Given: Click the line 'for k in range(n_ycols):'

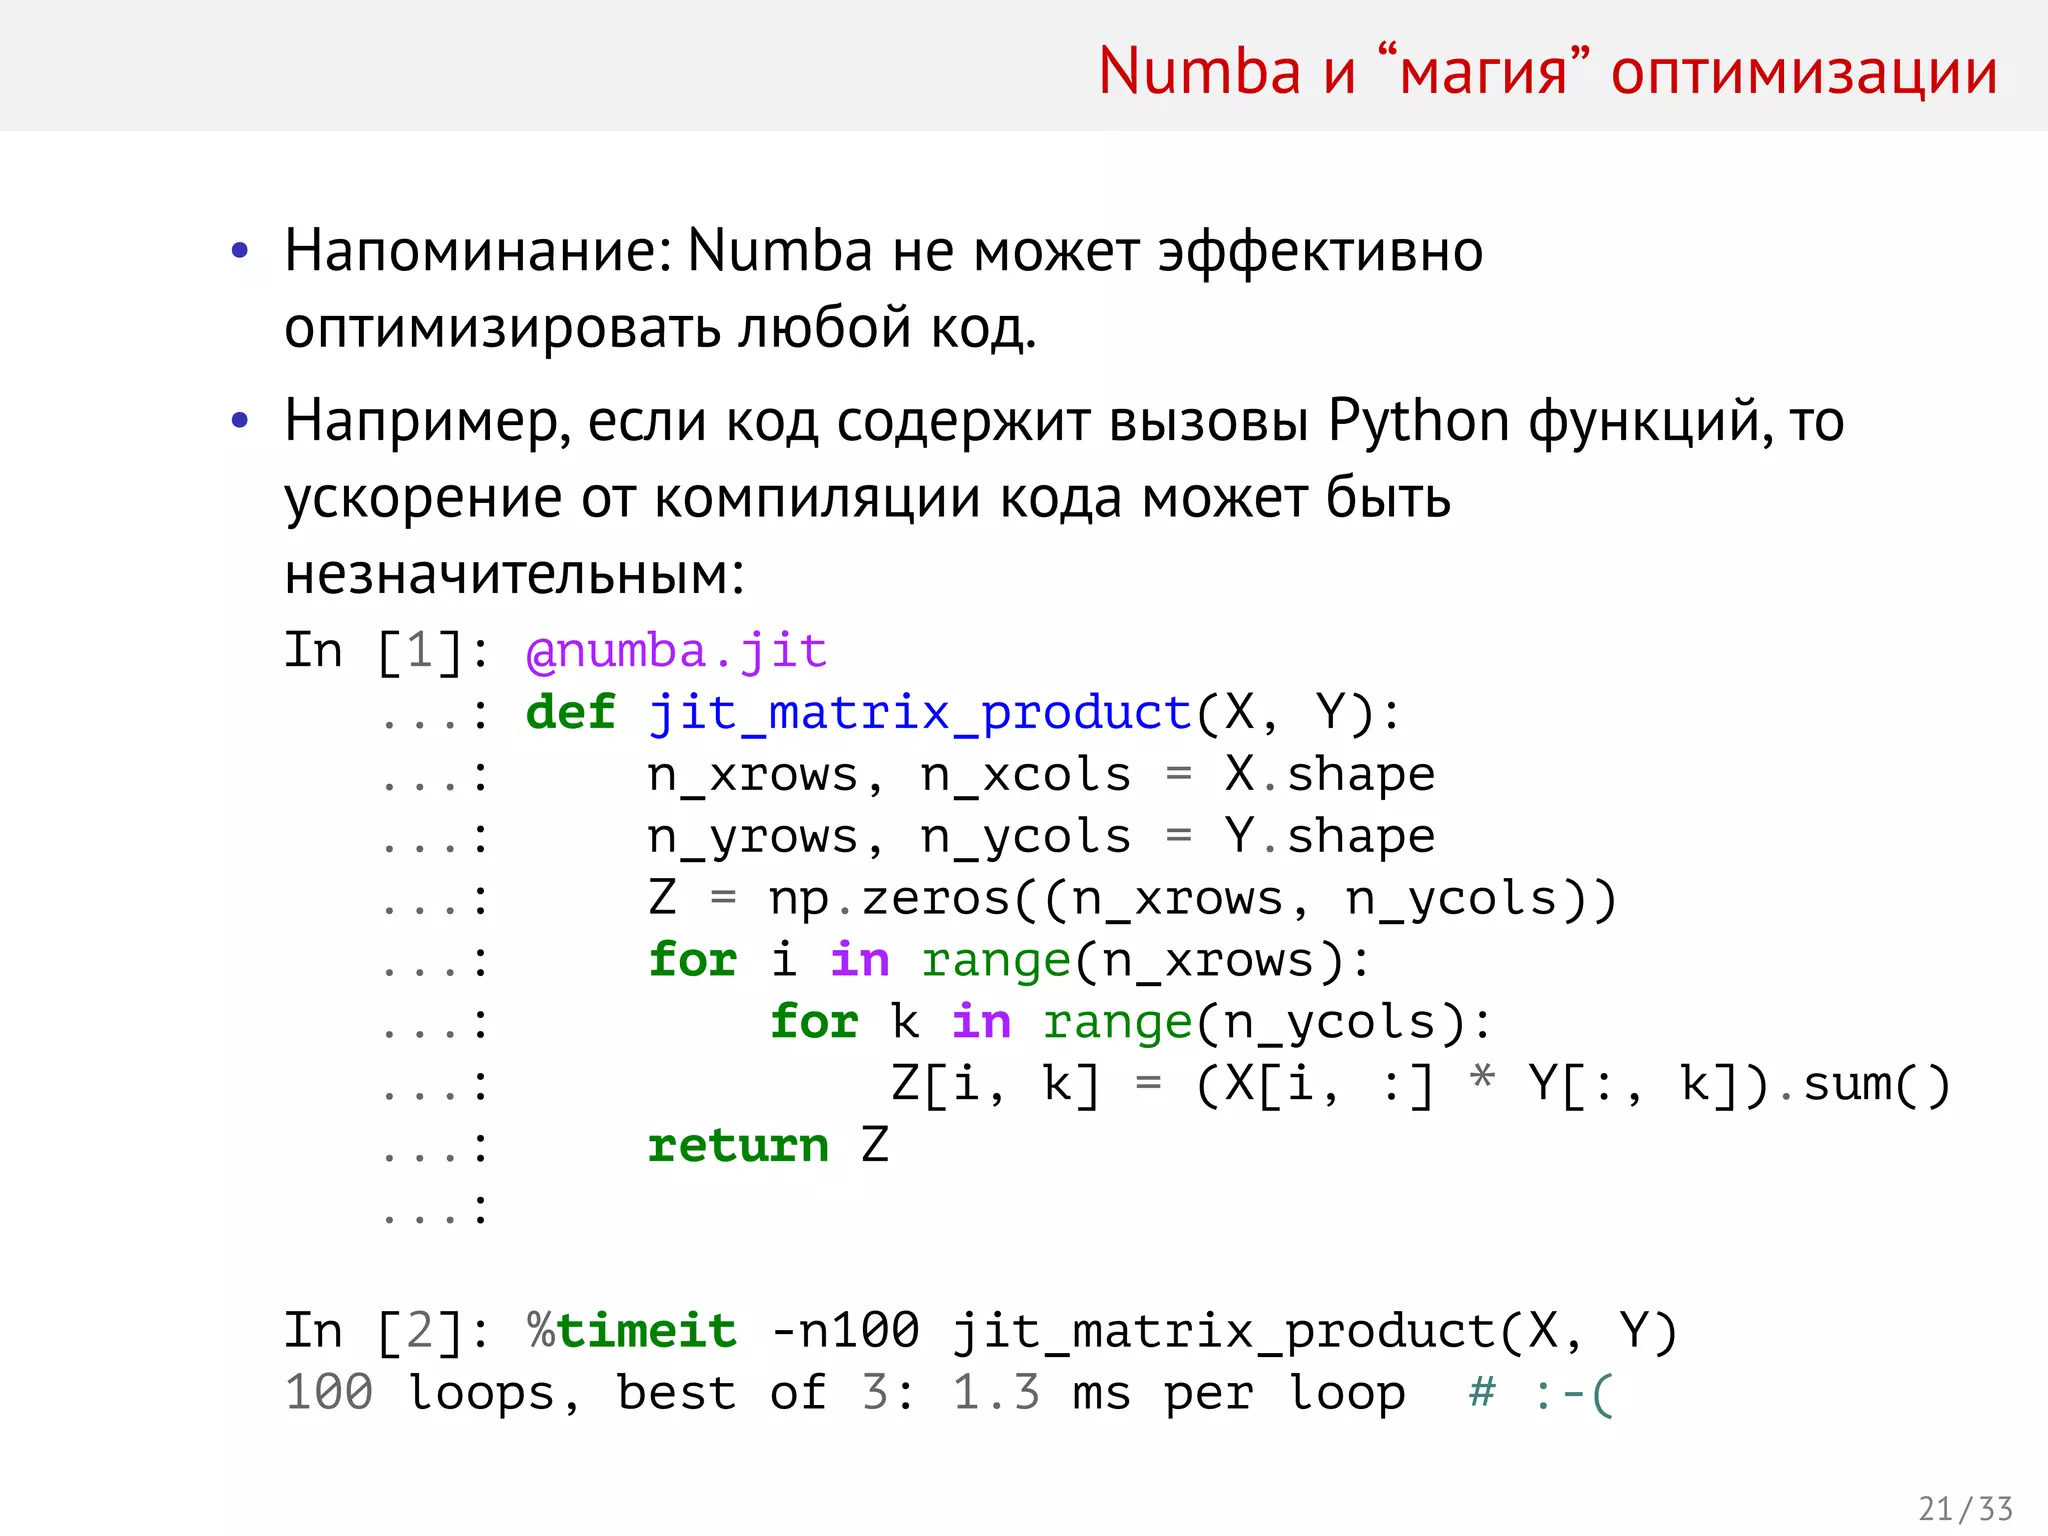Looking at the screenshot, I should [x=1131, y=1023].
